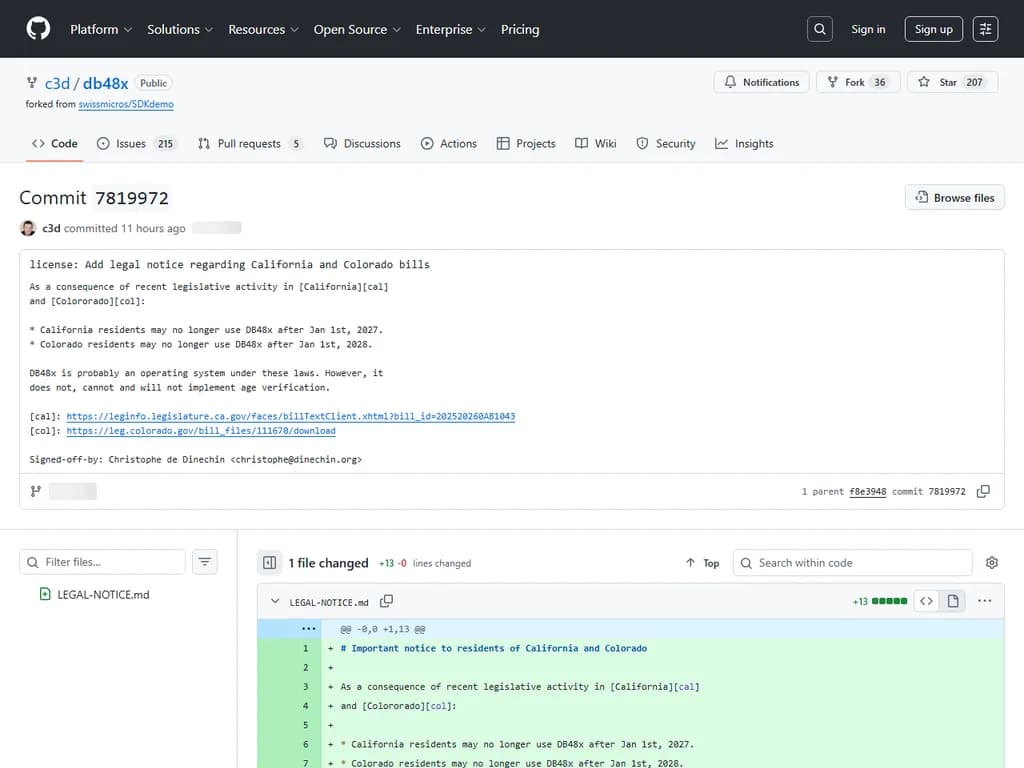Select LEGAL-NOTICE.md in the file tree
This screenshot has height=768, width=1024.
coord(103,594)
